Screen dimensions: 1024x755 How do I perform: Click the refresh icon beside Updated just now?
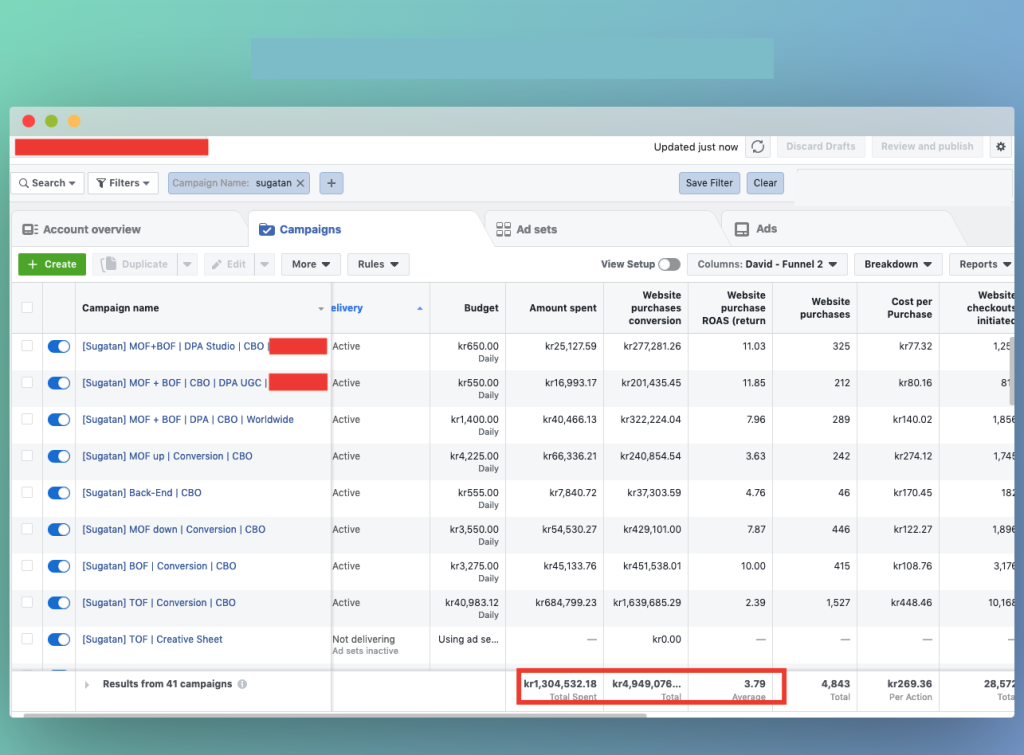click(758, 147)
